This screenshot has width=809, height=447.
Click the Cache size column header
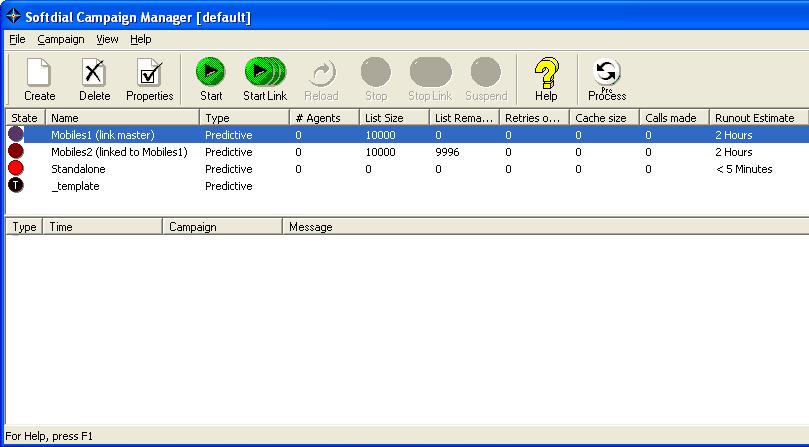(x=605, y=118)
